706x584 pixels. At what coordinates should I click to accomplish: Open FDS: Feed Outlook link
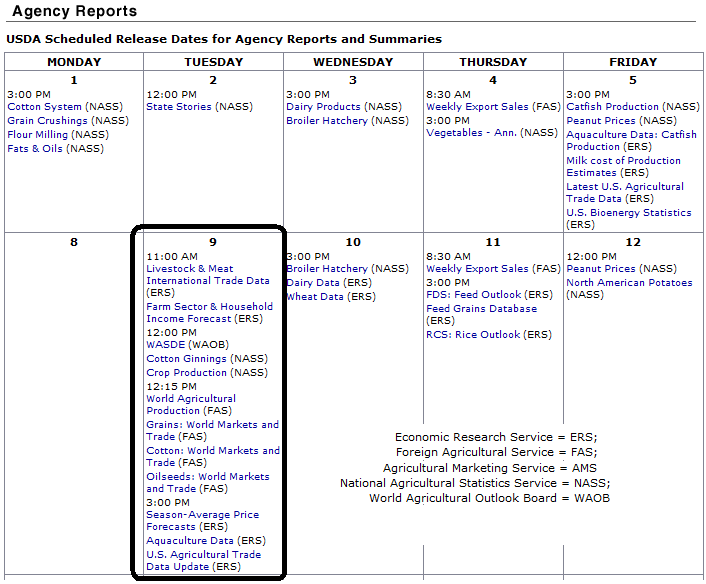point(474,295)
